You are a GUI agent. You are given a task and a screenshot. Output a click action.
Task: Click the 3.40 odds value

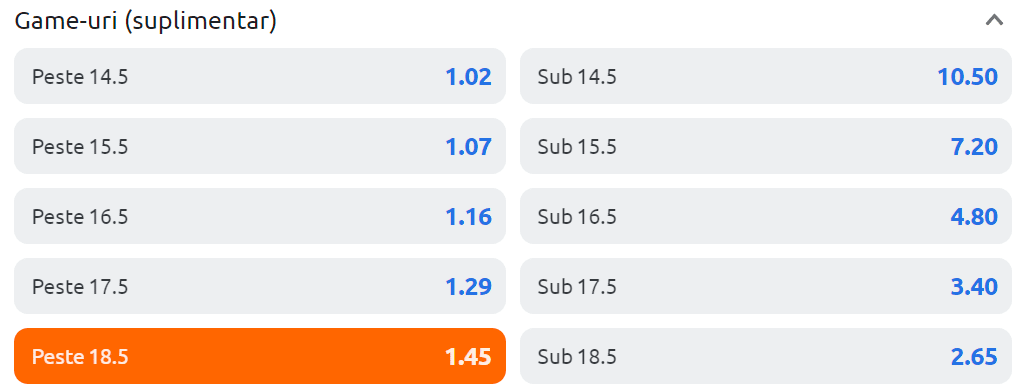974,287
